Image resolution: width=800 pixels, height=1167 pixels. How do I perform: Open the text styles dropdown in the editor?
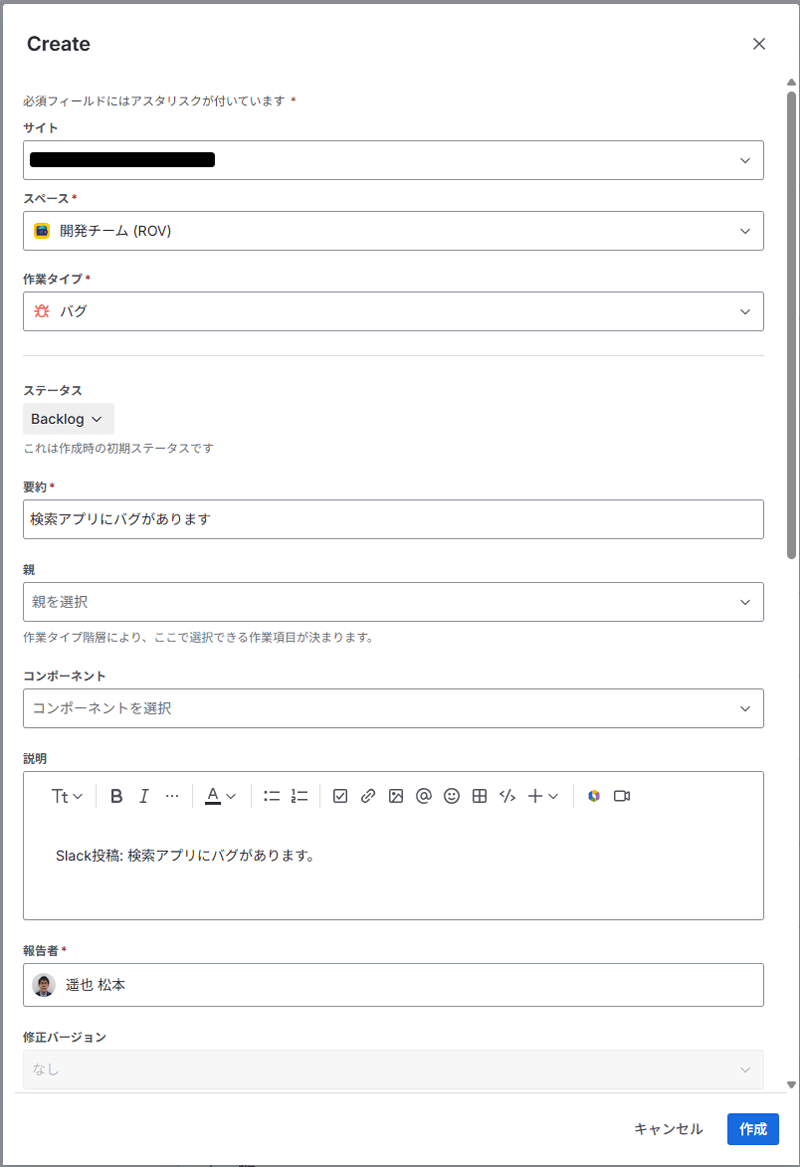[x=64, y=795]
